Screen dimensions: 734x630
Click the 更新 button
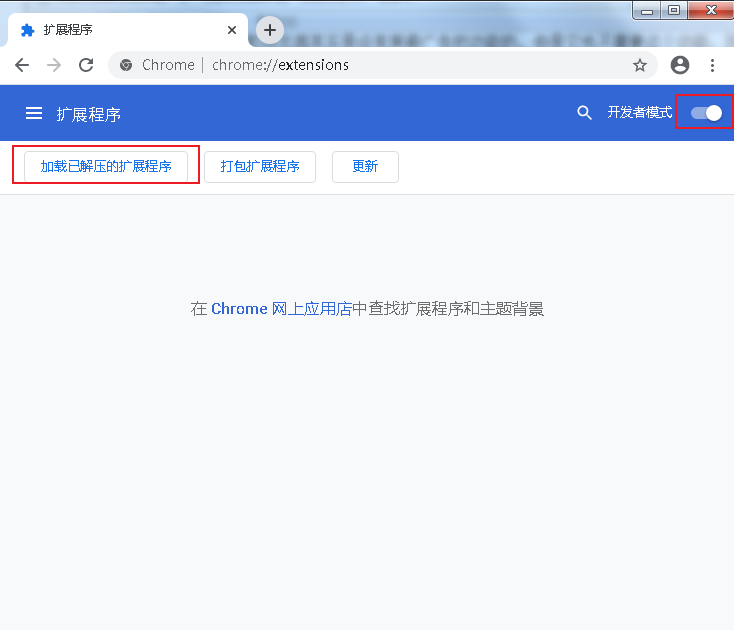click(x=365, y=166)
